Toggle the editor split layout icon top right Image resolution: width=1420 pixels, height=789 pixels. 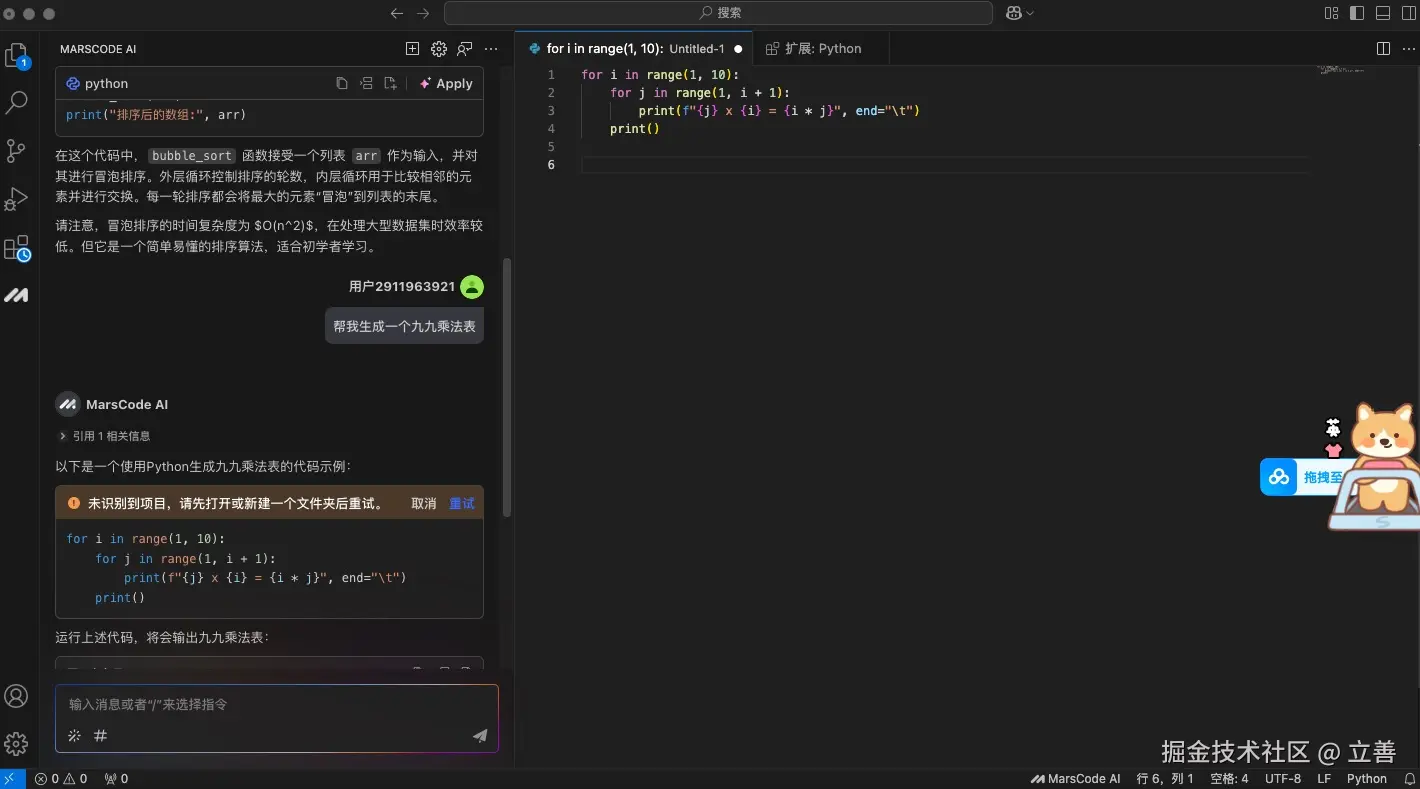(1383, 47)
